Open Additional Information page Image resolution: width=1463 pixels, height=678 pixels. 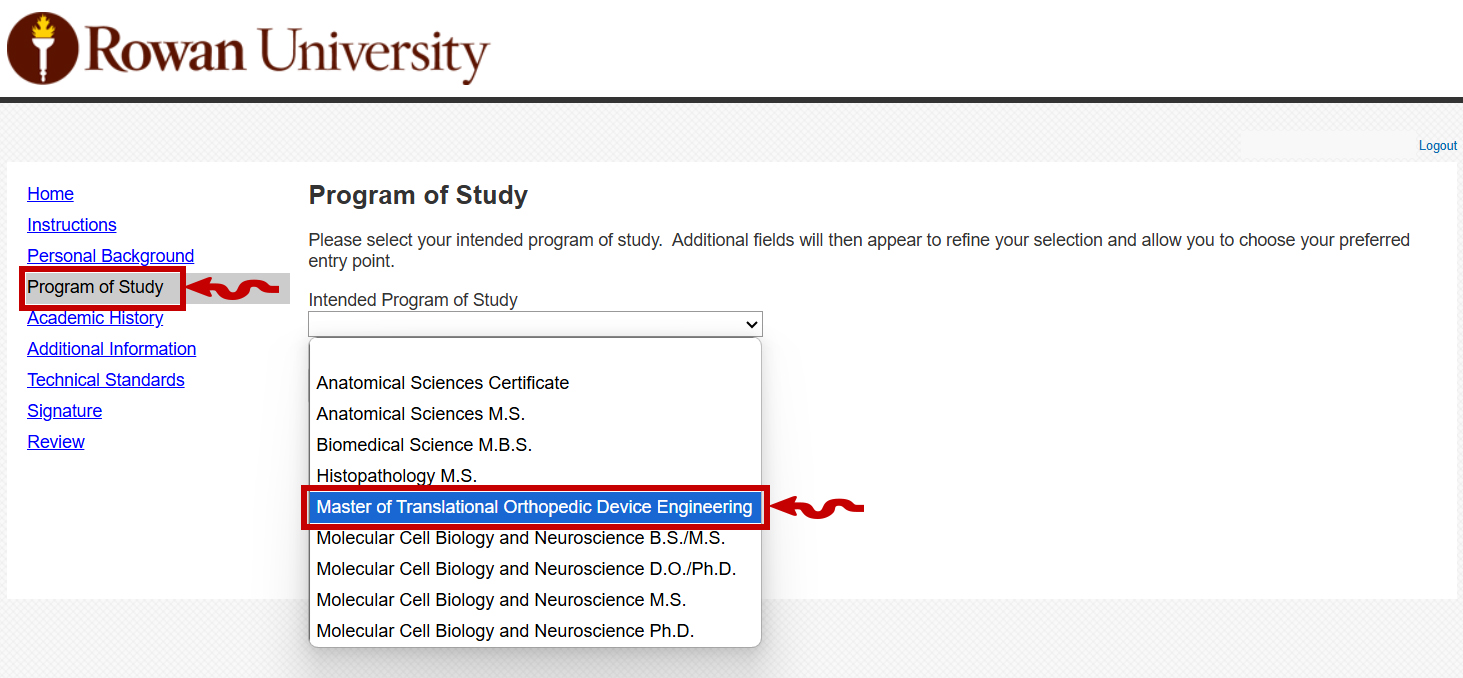click(x=112, y=349)
